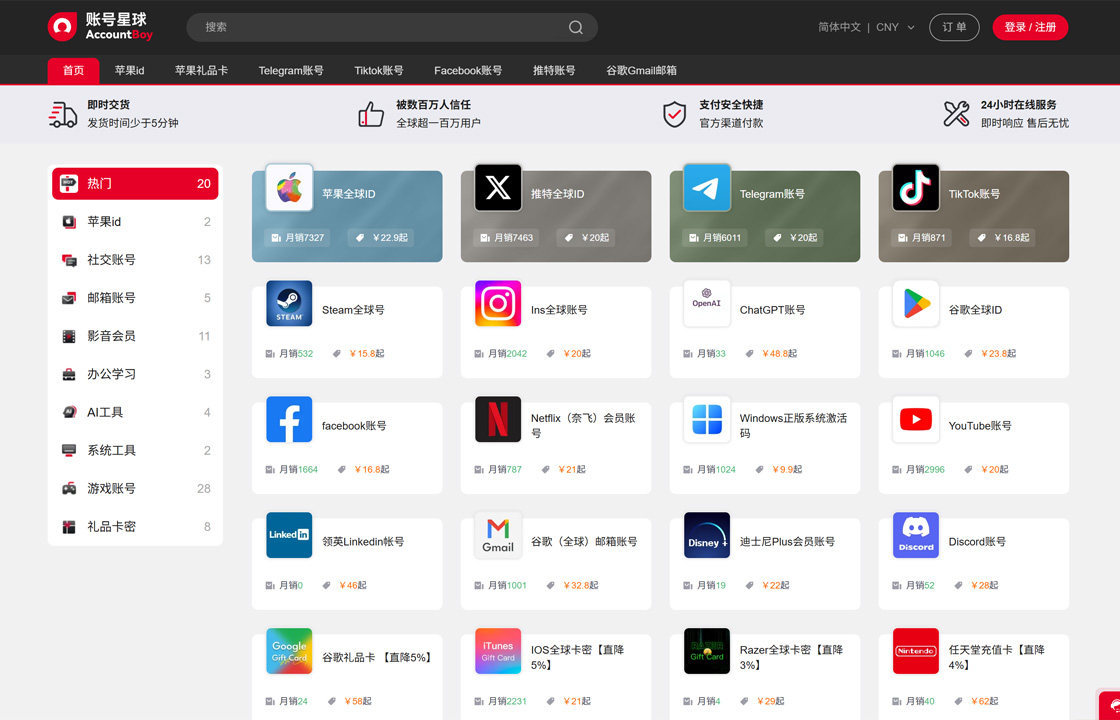1120x720 pixels.
Task: Select the AI工具 sidebar category
Action: [x=135, y=412]
